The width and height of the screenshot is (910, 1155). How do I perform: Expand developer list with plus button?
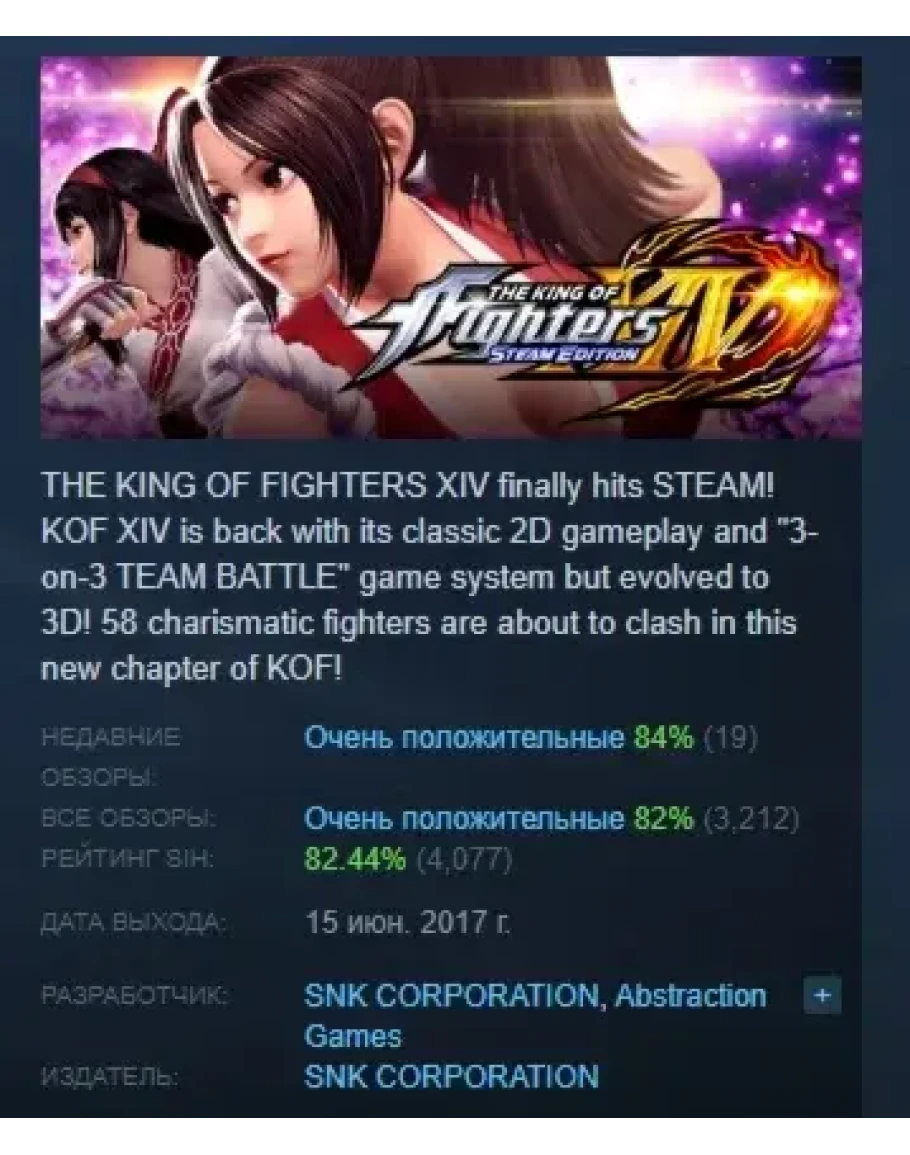point(822,996)
